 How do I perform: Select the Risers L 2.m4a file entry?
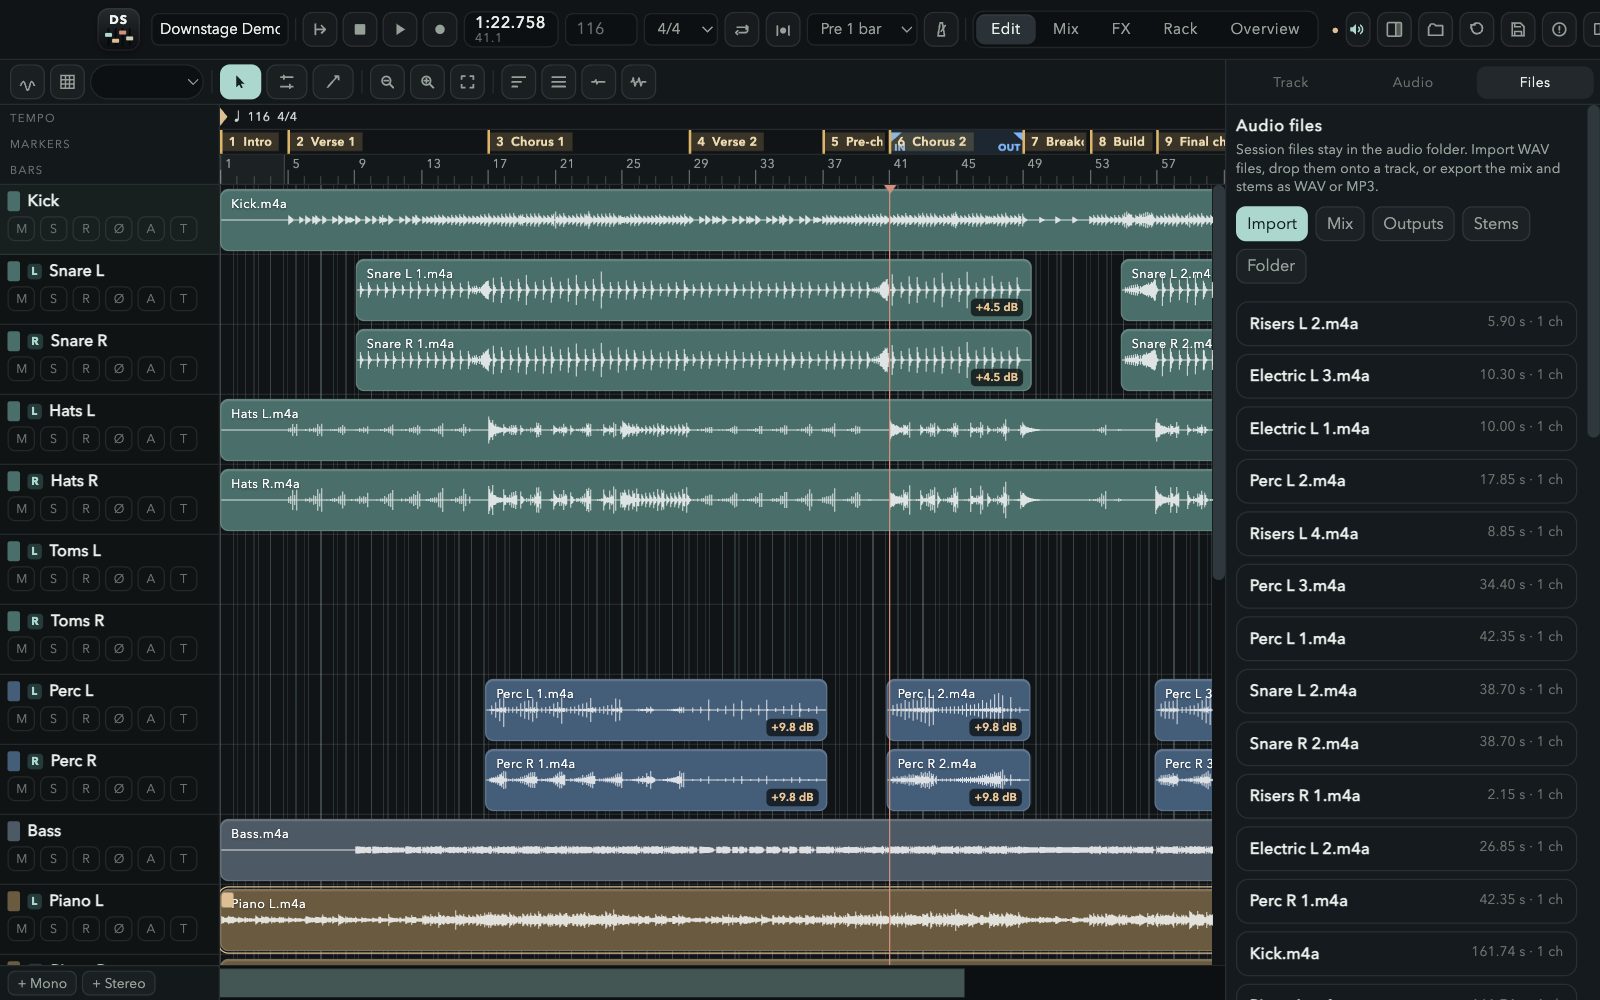point(1406,323)
